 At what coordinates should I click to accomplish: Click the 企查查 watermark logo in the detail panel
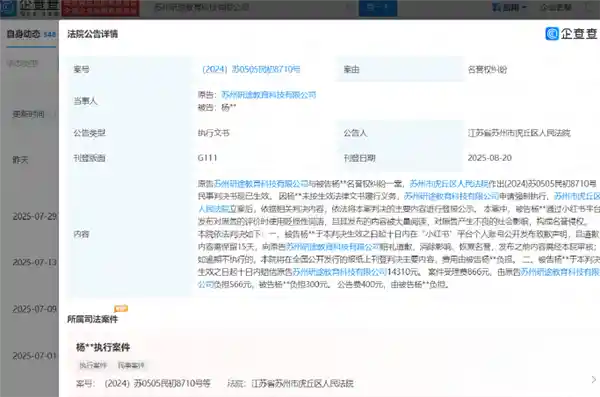(571, 34)
